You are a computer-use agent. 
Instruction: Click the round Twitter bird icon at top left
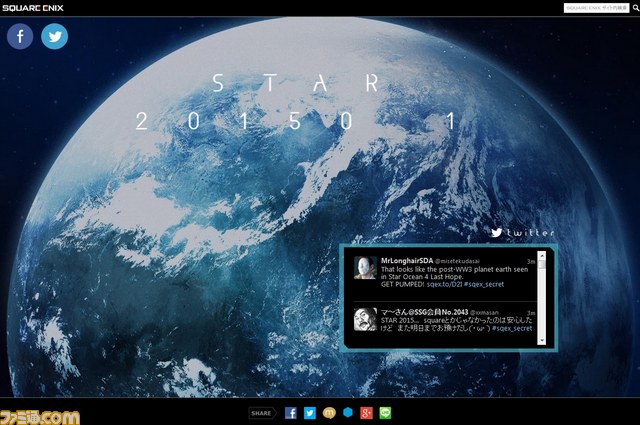(55, 36)
